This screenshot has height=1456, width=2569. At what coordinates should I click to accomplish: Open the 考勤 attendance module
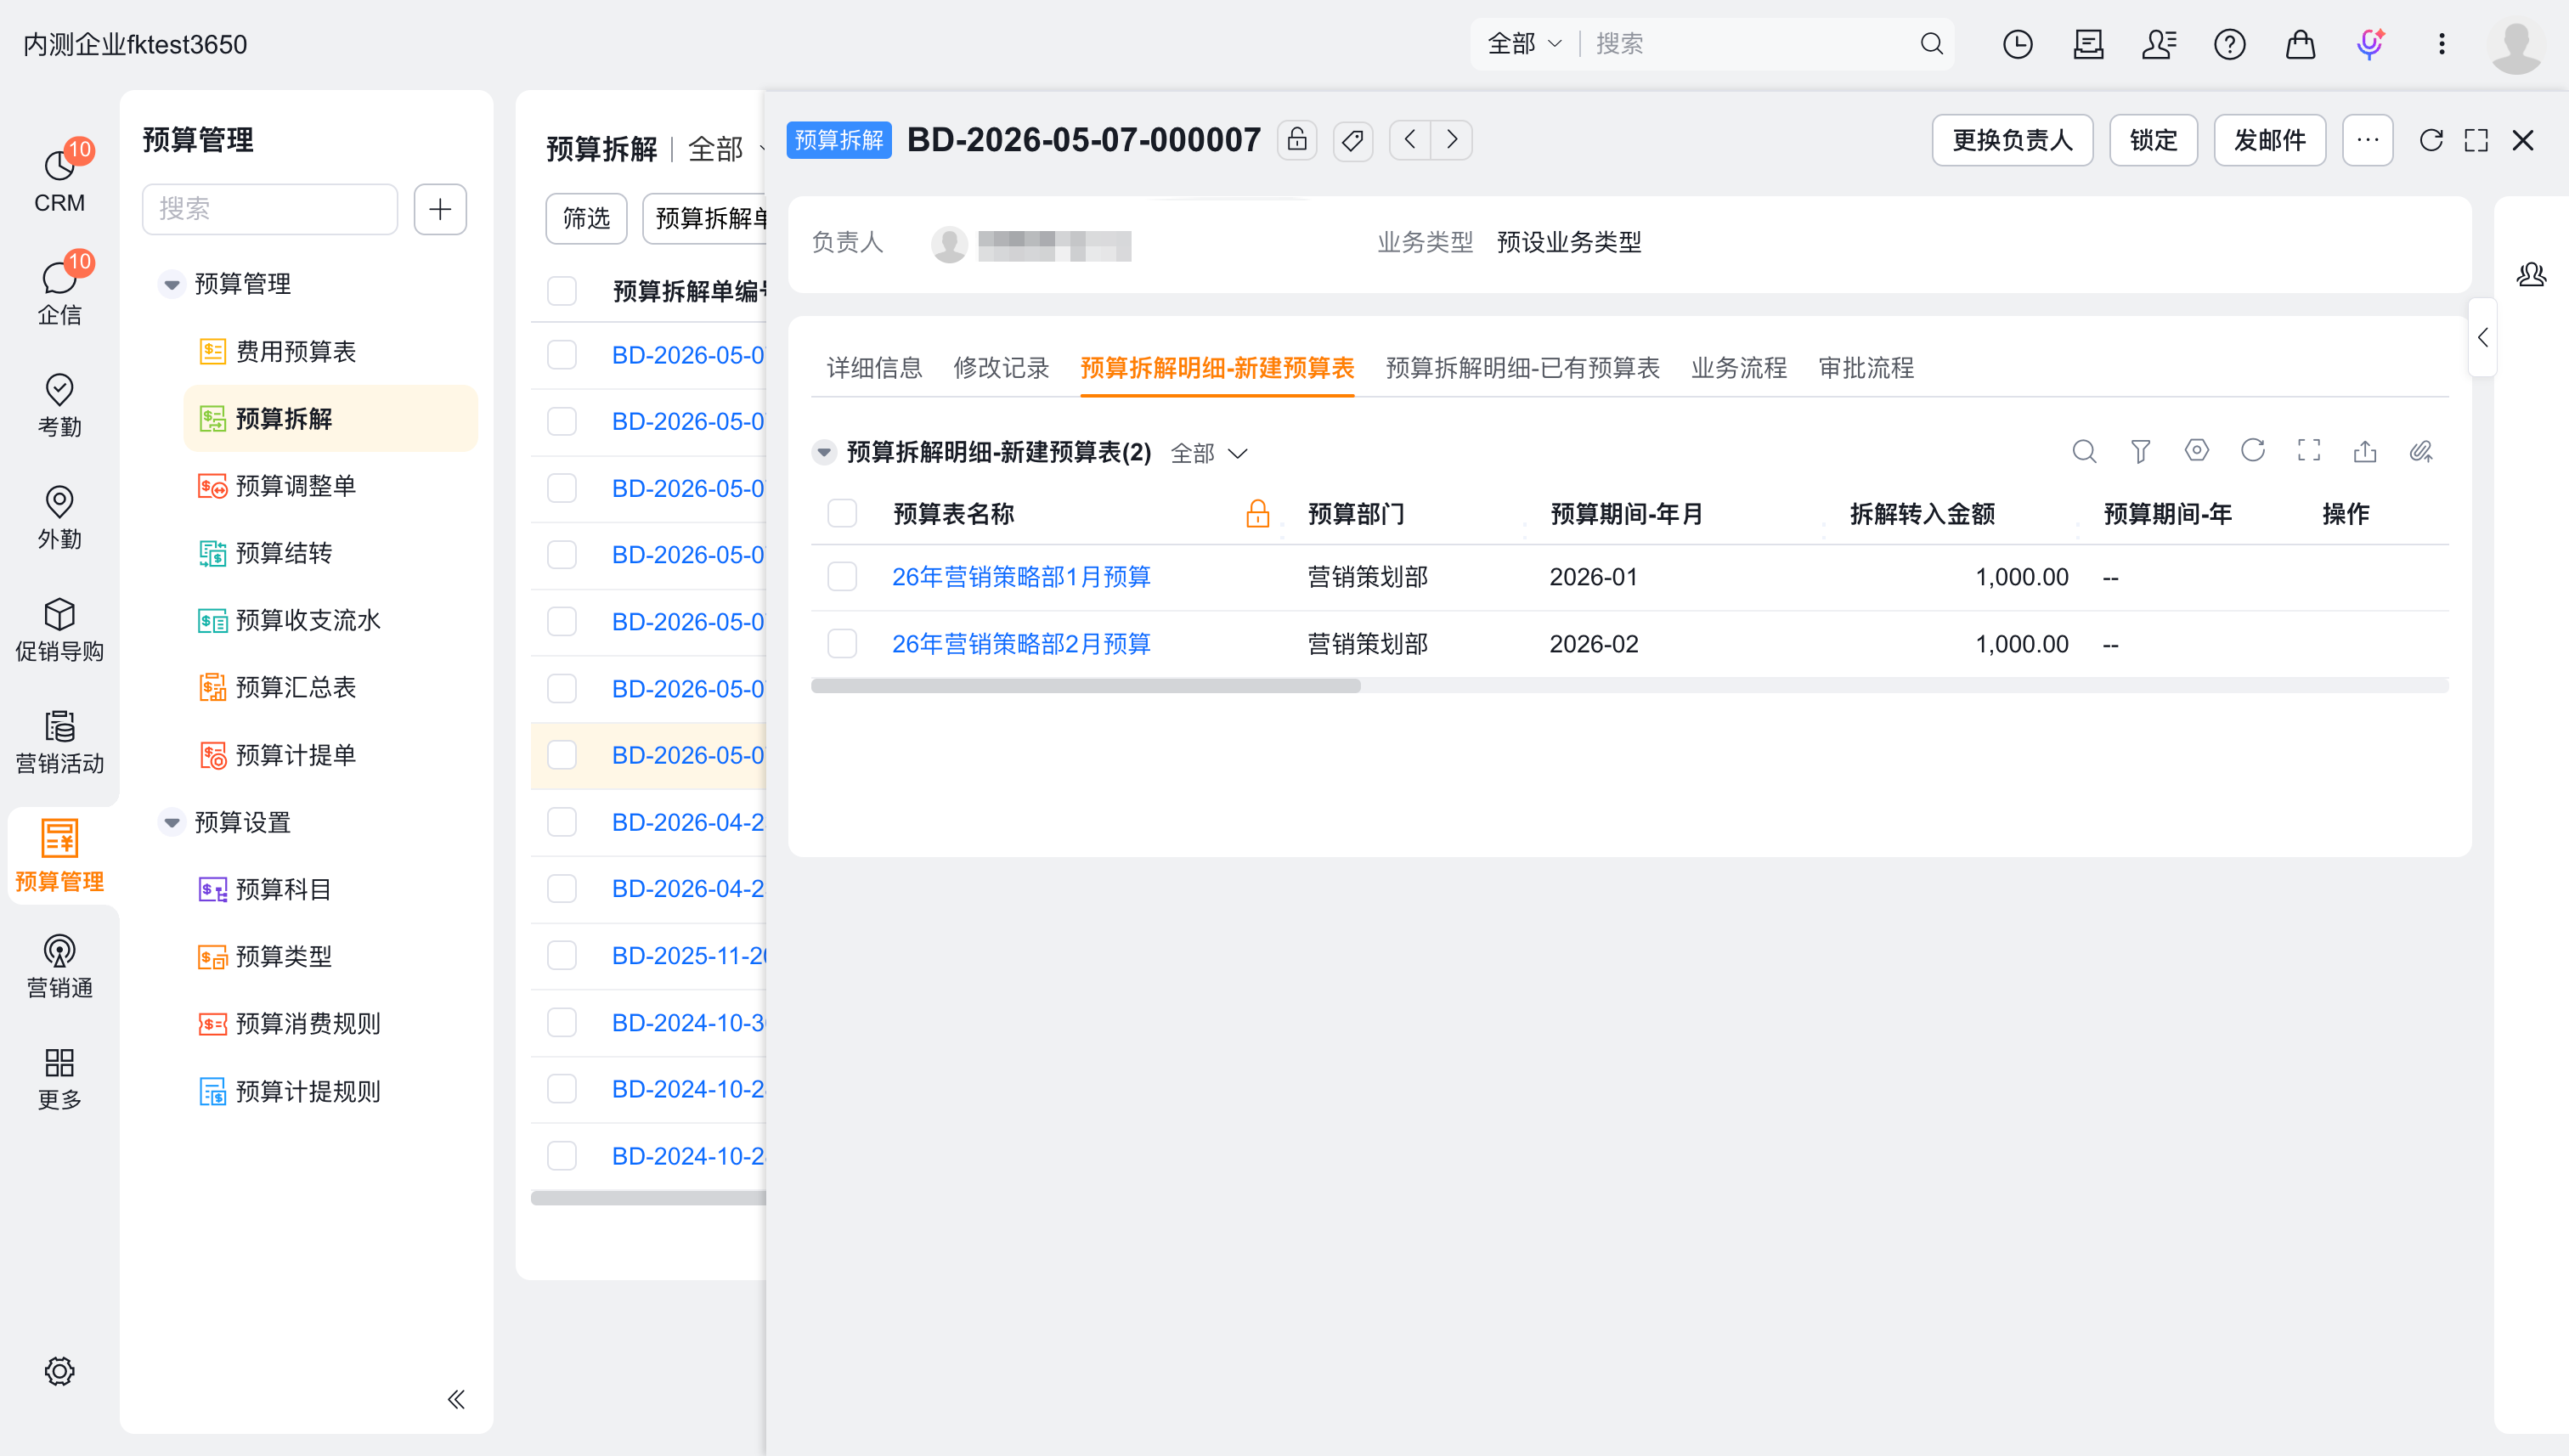pos(59,405)
